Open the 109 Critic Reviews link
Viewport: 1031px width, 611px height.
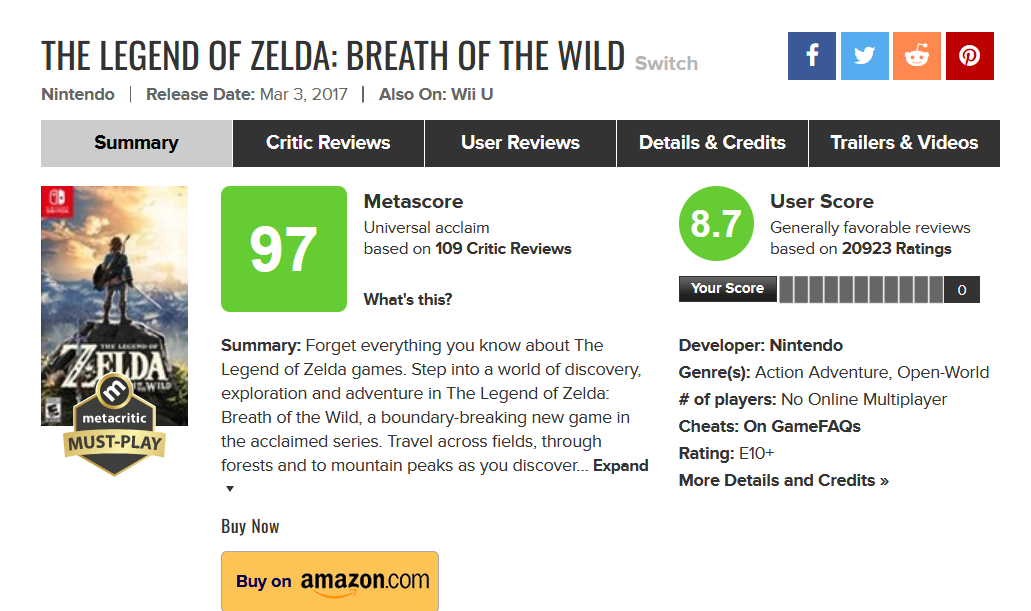pyautogui.click(x=503, y=249)
